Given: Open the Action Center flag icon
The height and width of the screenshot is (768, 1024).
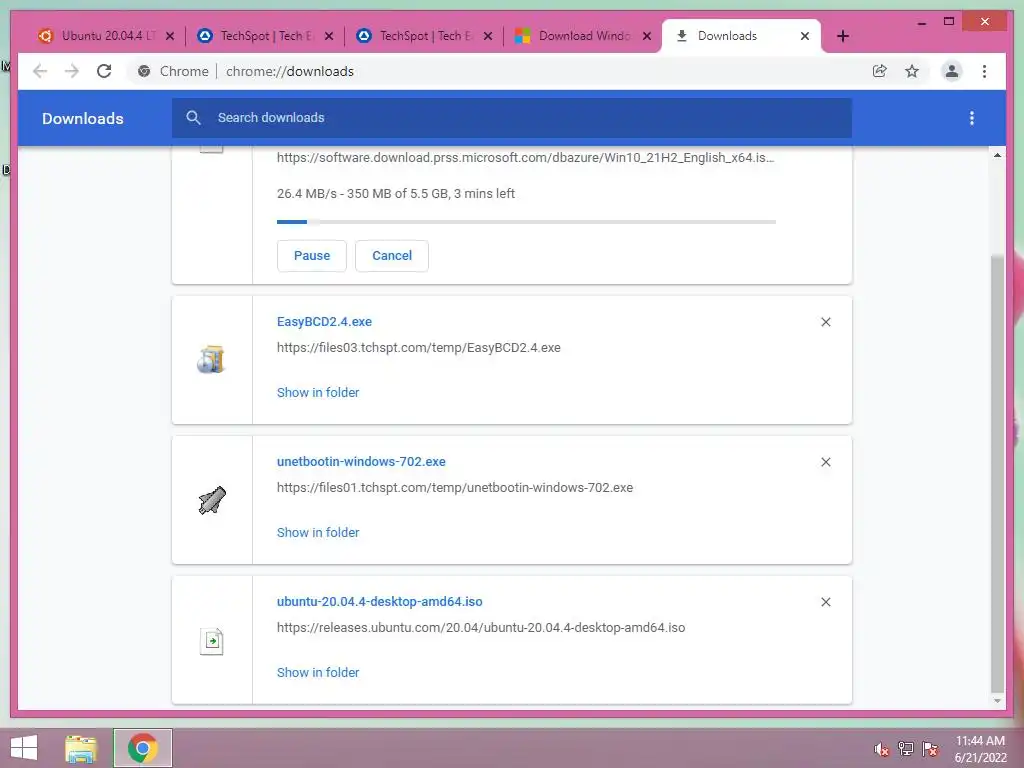Looking at the screenshot, I should pos(930,749).
